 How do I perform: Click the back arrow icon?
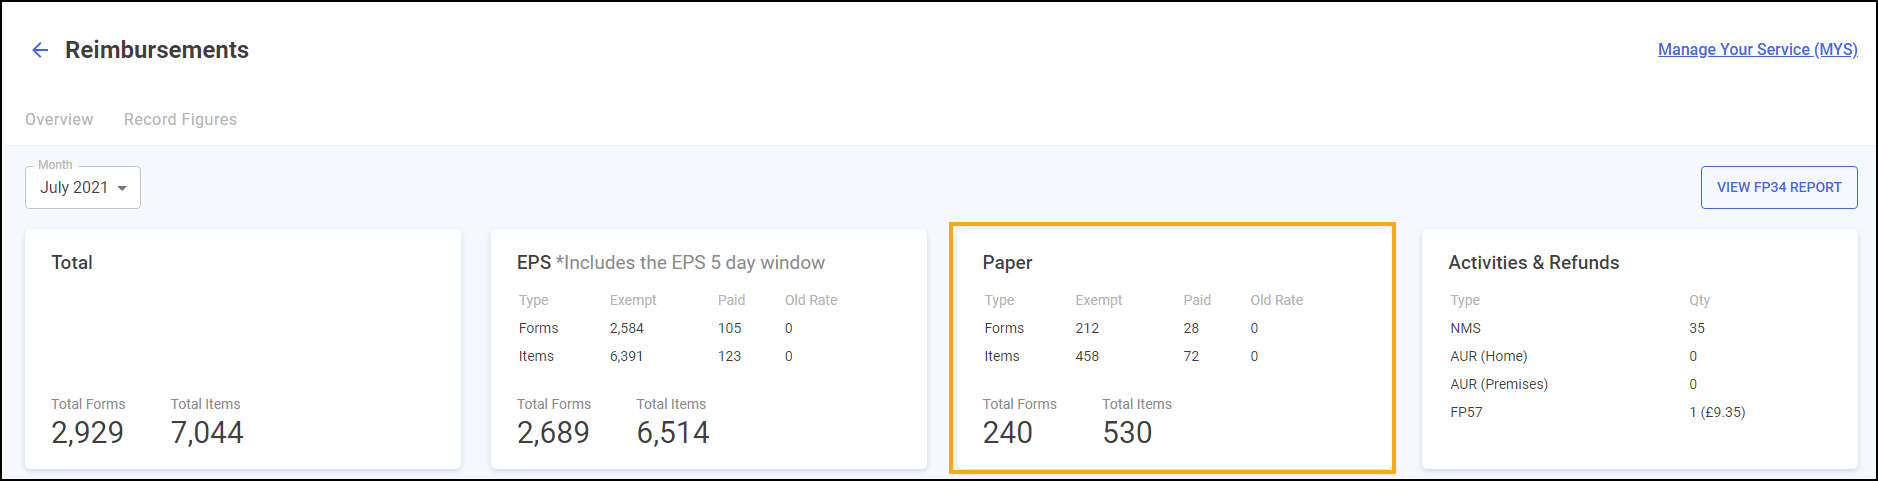(x=40, y=50)
